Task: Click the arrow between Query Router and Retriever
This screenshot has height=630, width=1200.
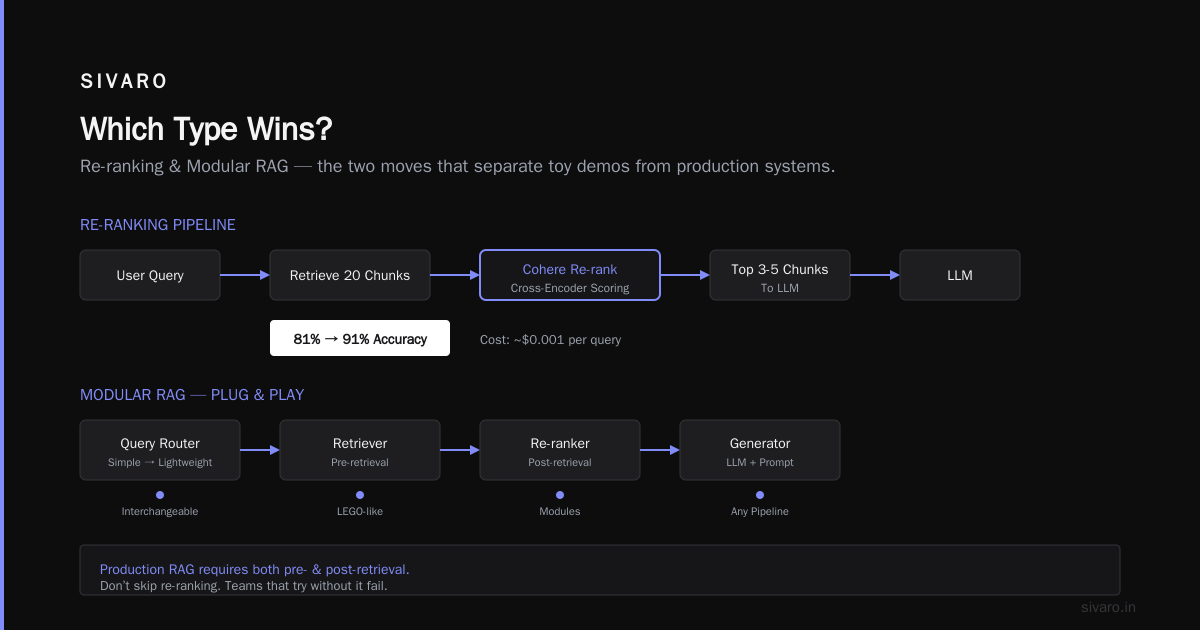Action: (260, 450)
